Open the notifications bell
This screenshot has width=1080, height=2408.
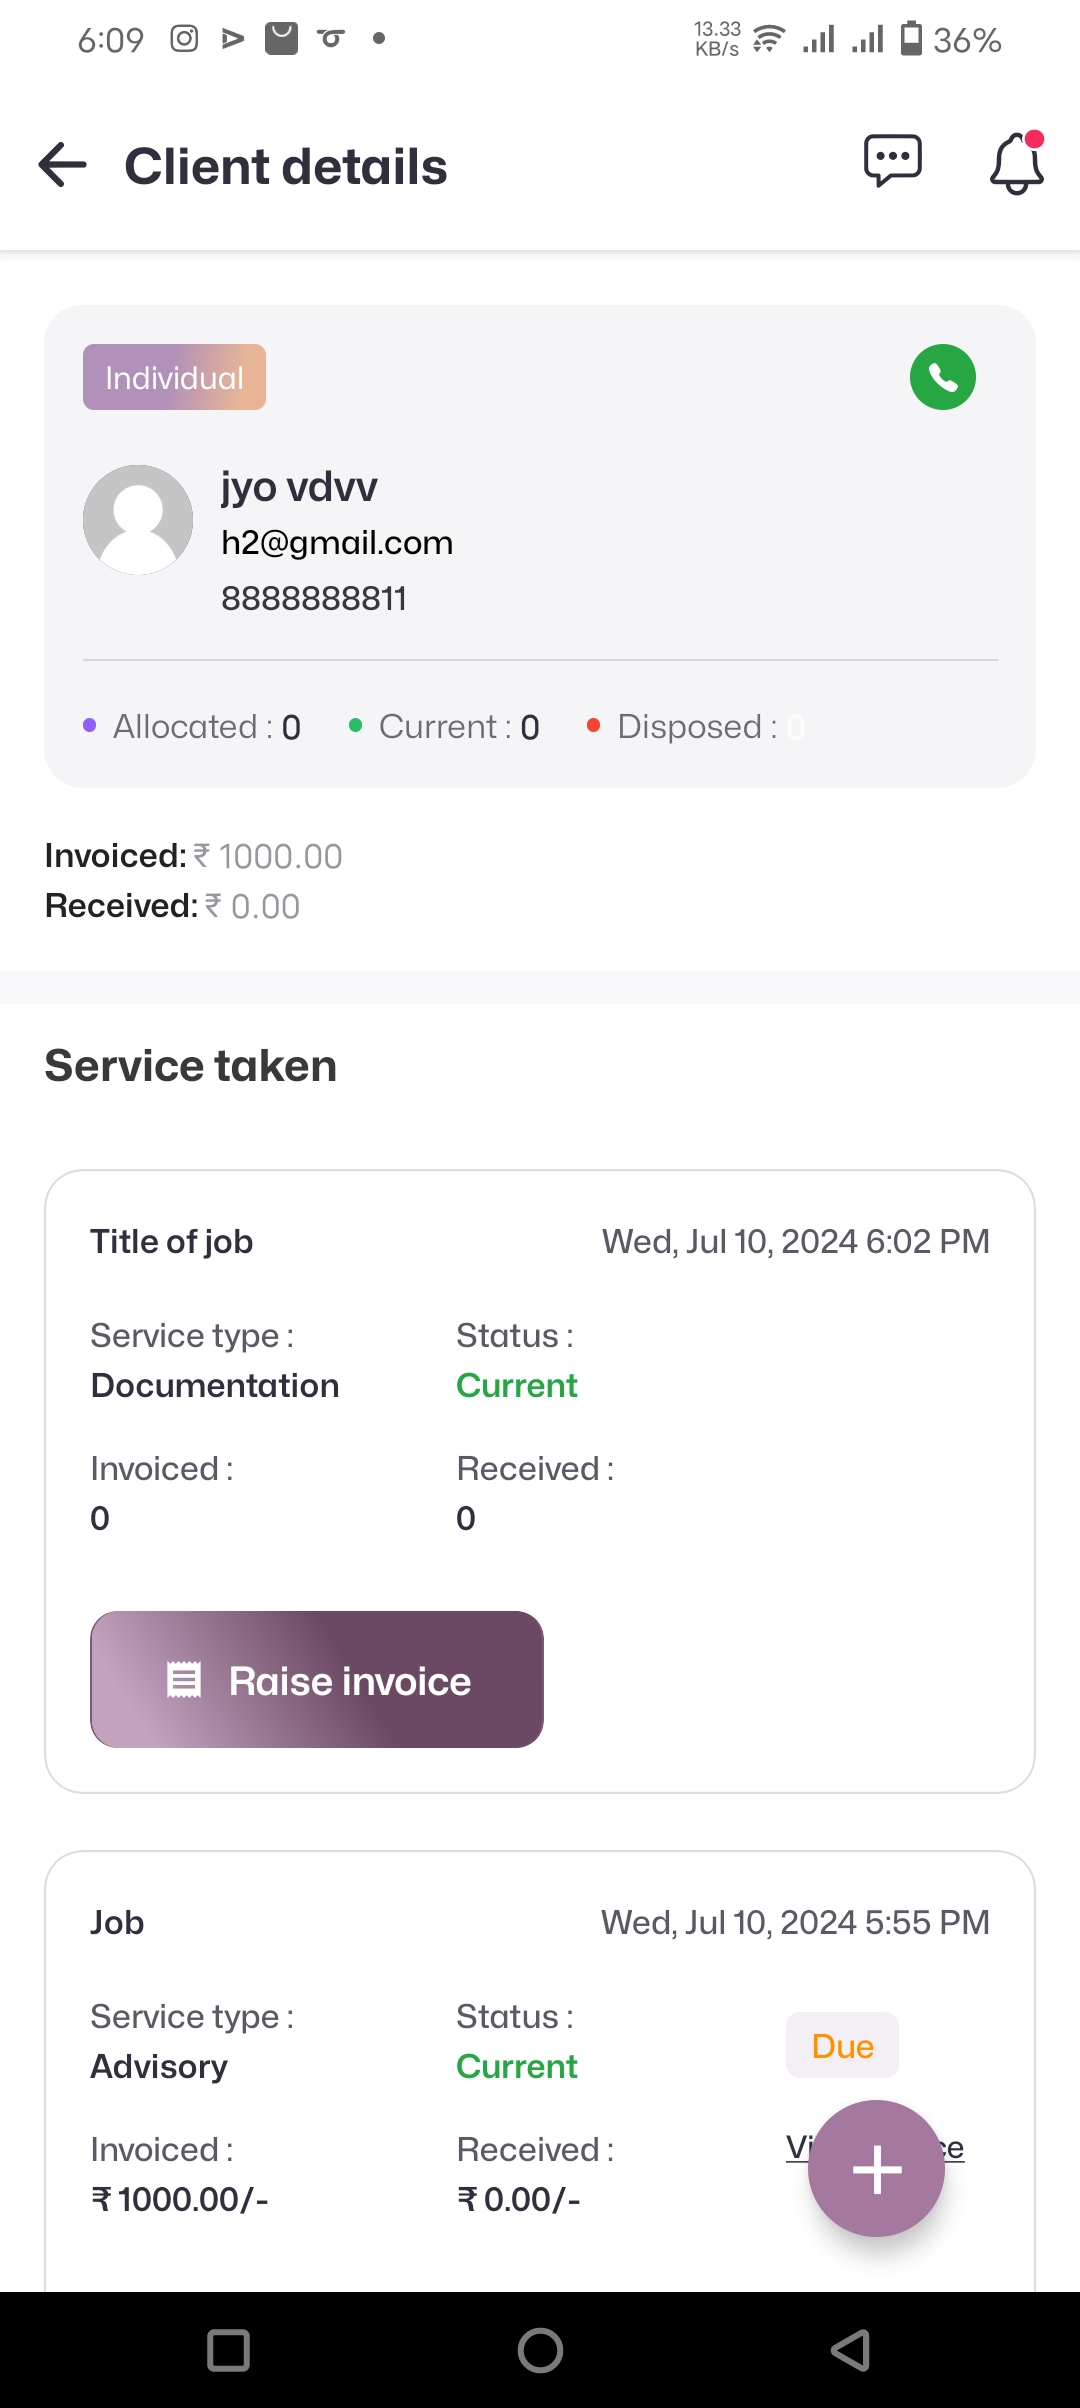[x=1016, y=163]
